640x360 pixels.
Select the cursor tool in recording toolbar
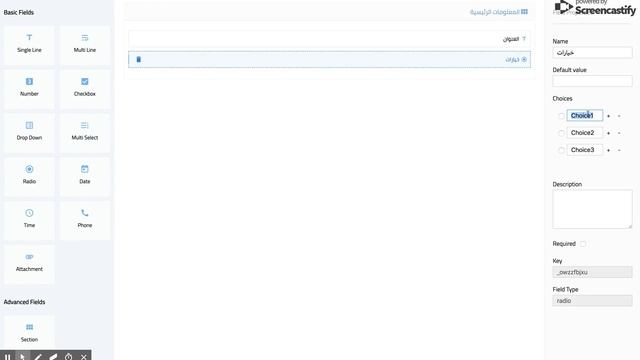22,357
